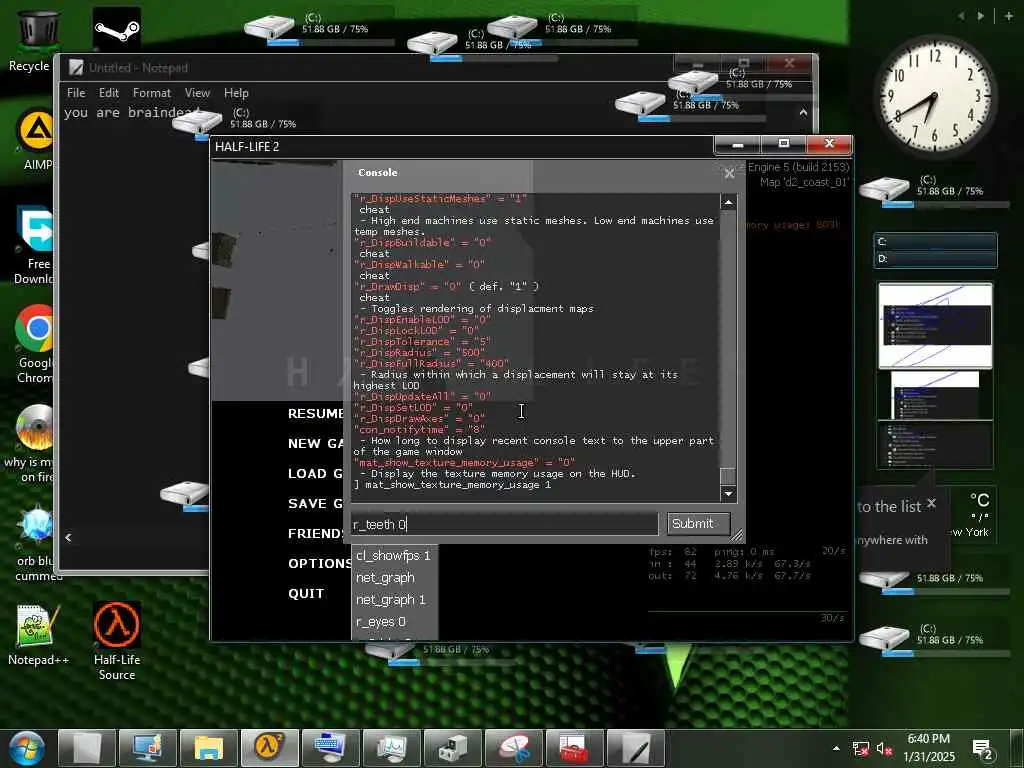Close the Console panel with its X

pyautogui.click(x=729, y=173)
